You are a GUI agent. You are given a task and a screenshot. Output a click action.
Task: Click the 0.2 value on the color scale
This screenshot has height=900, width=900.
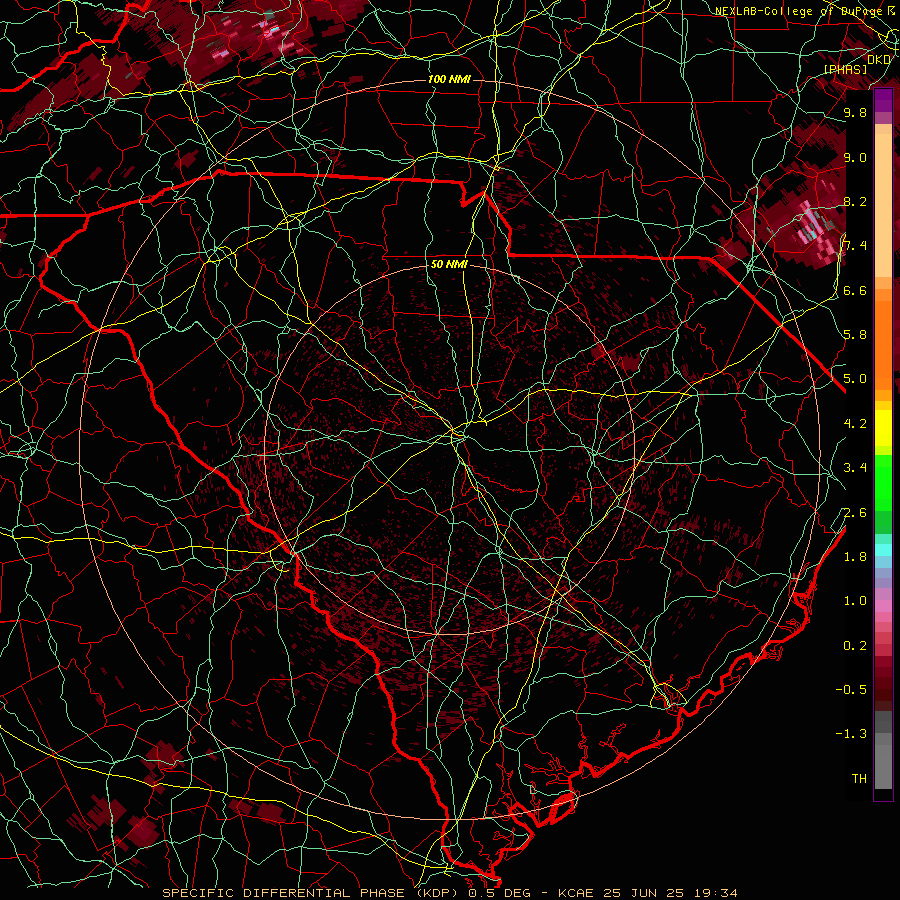[x=855, y=646]
